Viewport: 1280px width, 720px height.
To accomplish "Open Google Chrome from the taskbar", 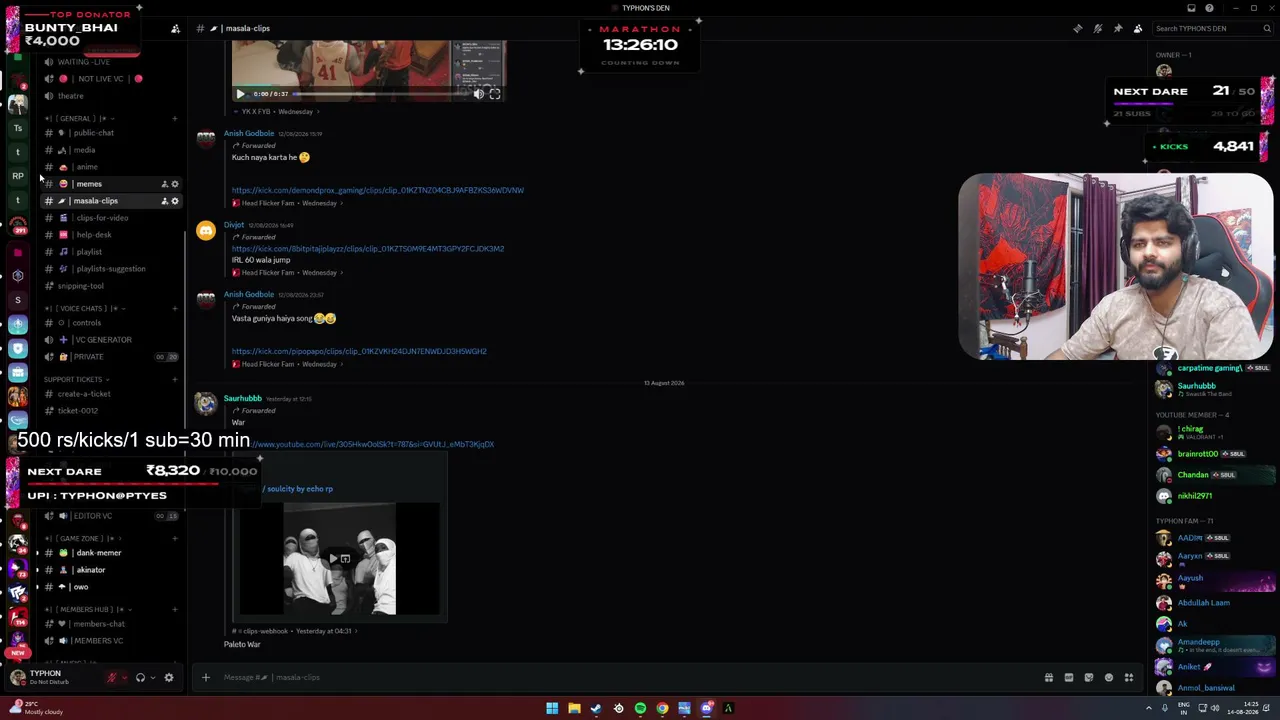I will click(662, 708).
